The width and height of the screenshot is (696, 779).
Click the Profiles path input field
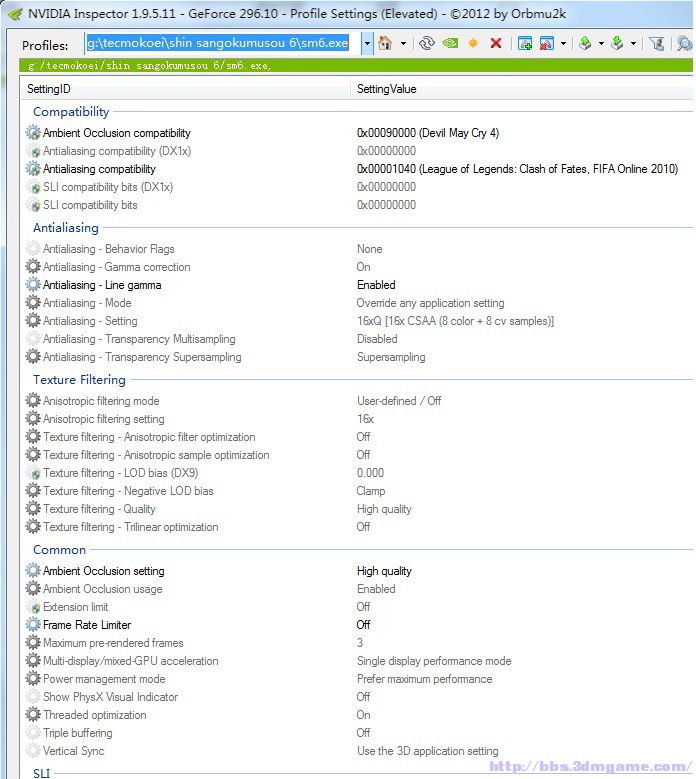coord(223,43)
